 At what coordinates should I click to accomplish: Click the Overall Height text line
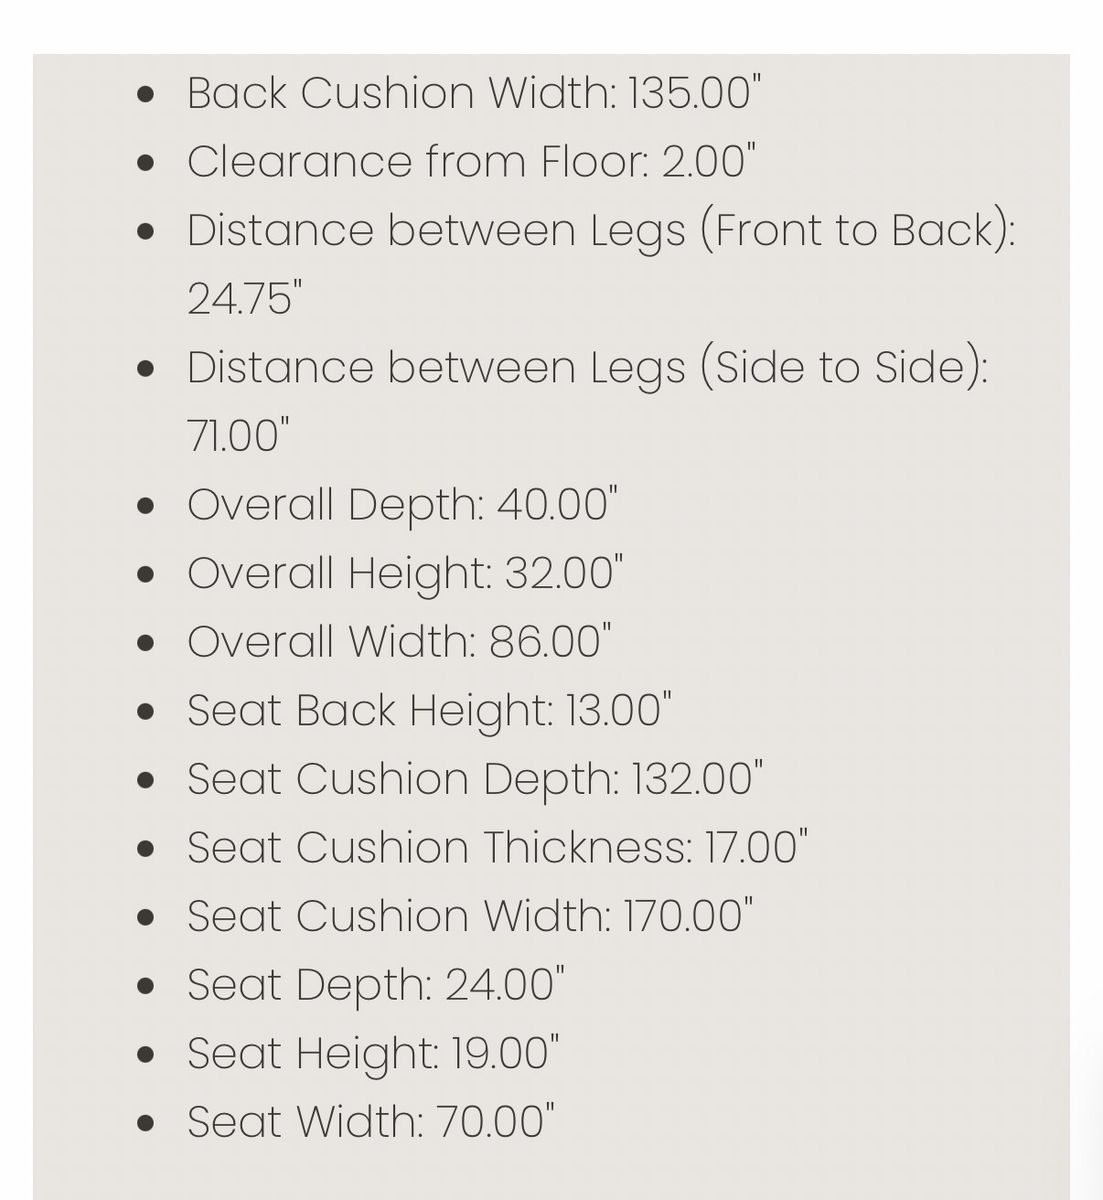coord(405,574)
